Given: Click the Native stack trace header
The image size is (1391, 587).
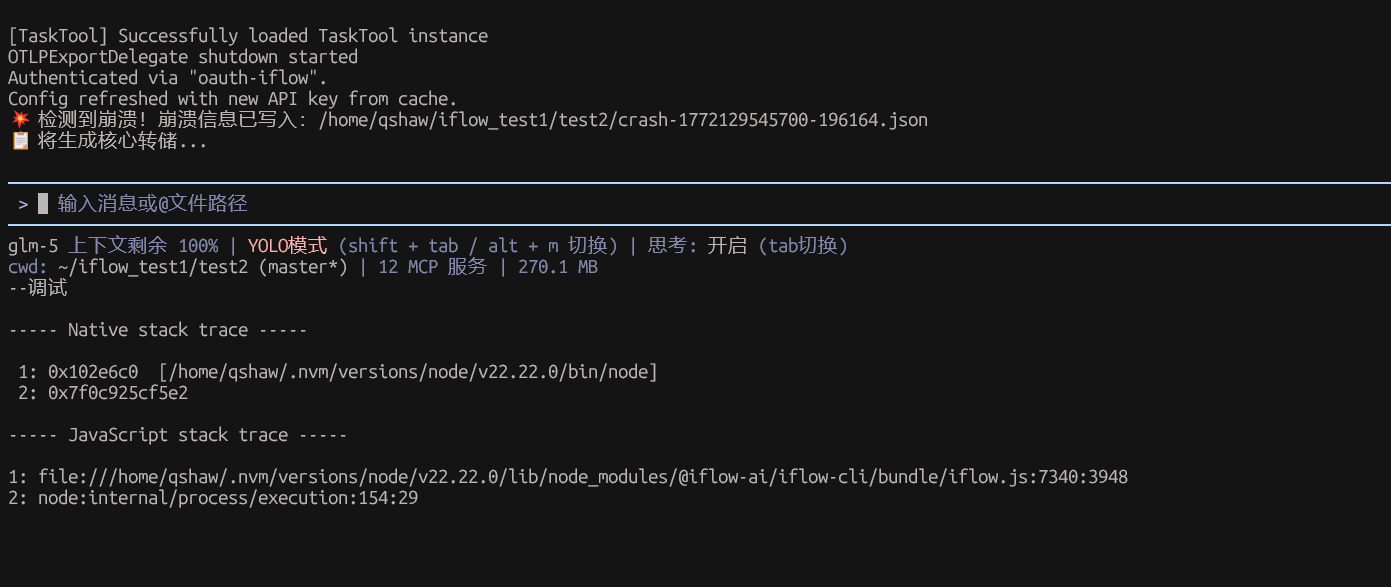Looking at the screenshot, I should [158, 330].
